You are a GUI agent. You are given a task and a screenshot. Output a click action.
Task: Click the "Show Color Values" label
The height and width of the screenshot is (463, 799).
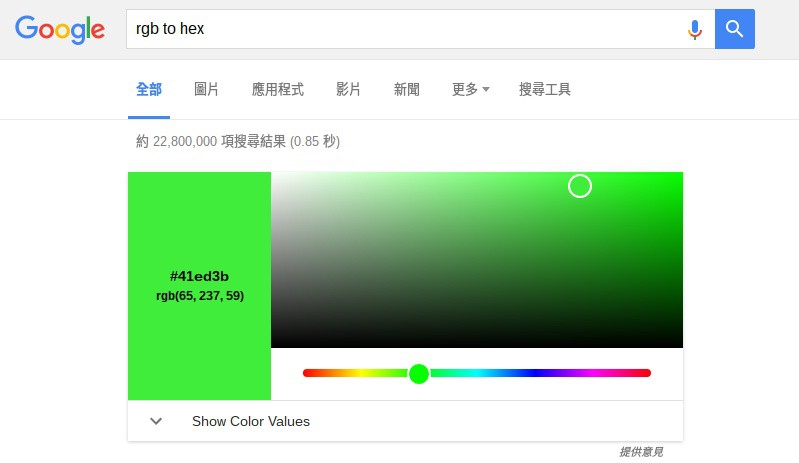click(251, 421)
